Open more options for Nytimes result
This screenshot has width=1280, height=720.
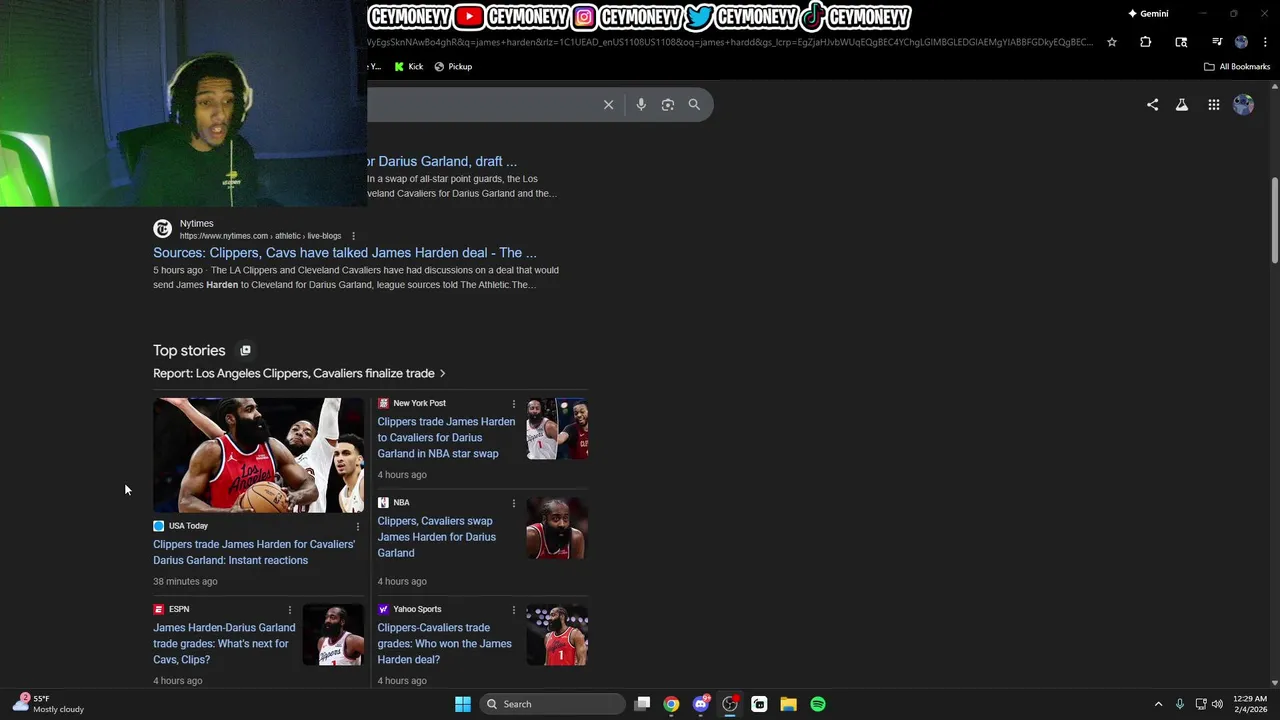(353, 236)
